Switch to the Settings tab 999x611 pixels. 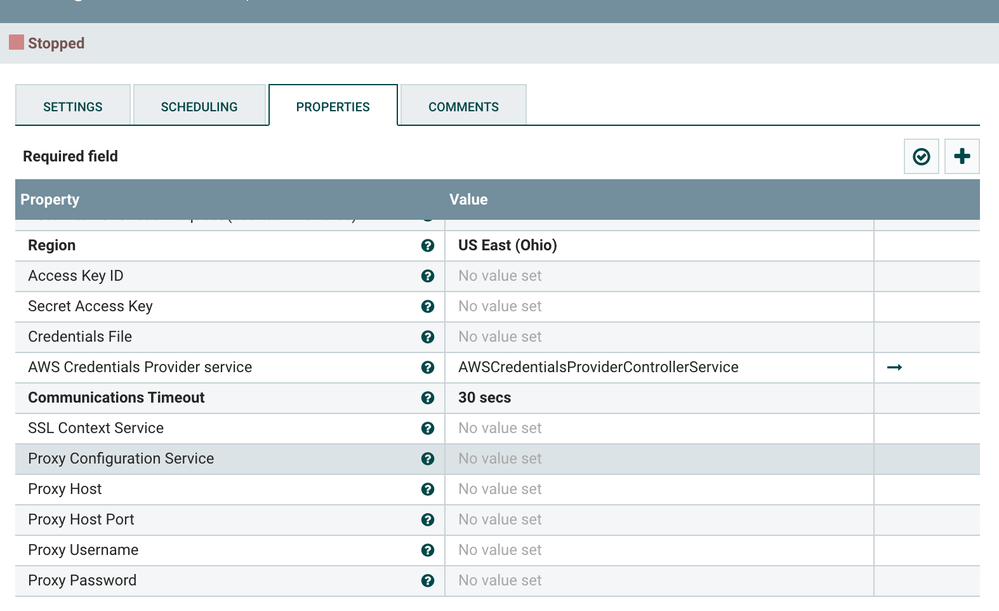click(x=73, y=106)
